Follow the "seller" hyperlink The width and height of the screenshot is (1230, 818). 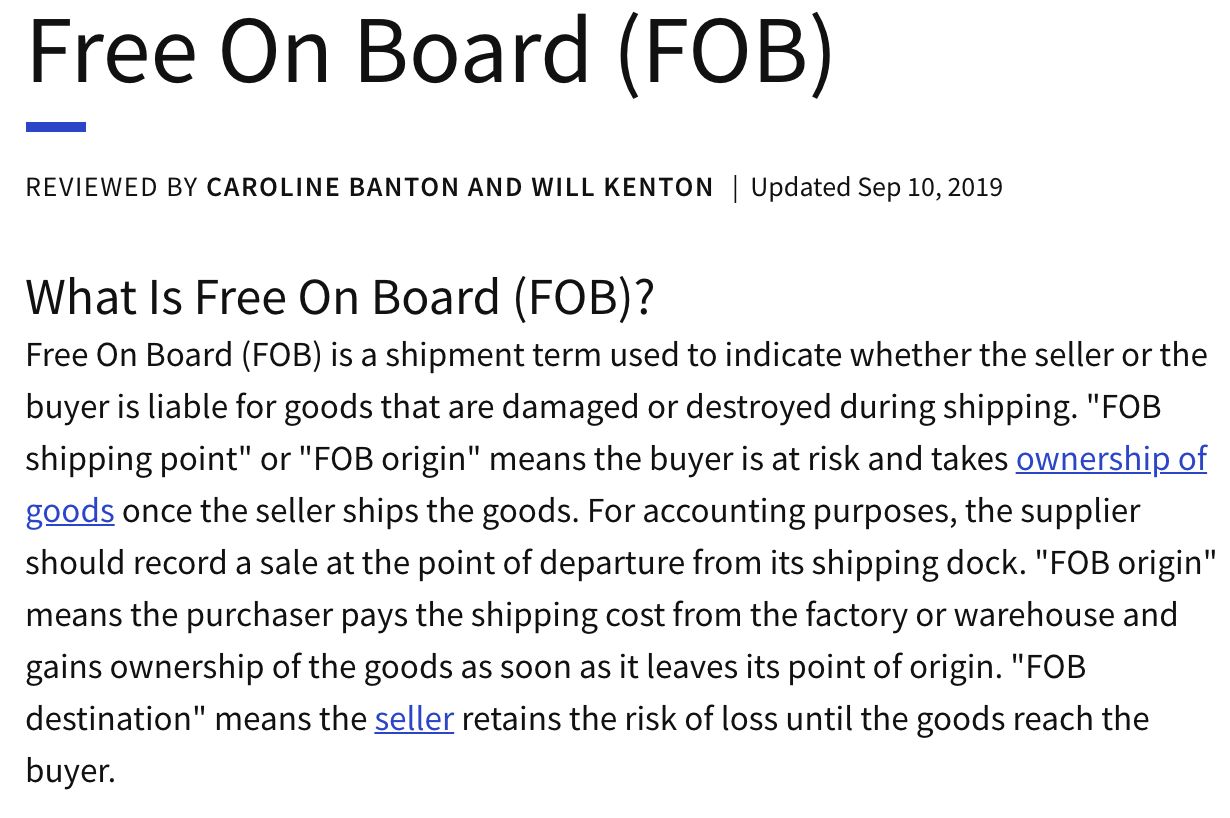point(414,719)
